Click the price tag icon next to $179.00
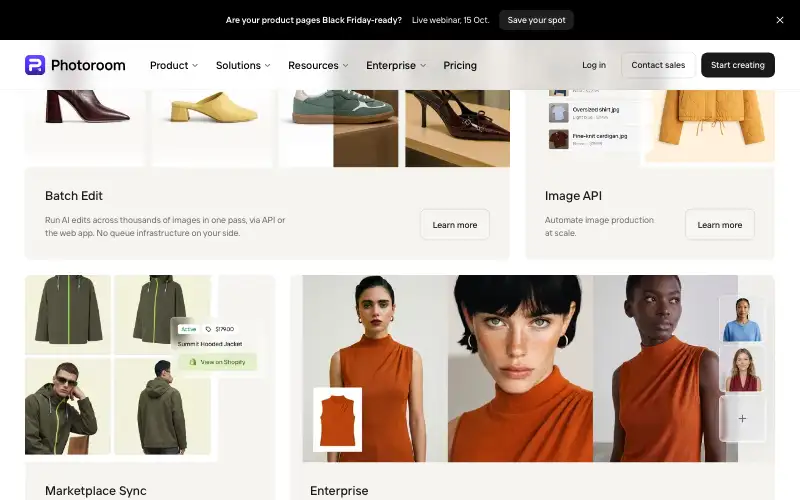The width and height of the screenshot is (800, 500). (x=208, y=329)
